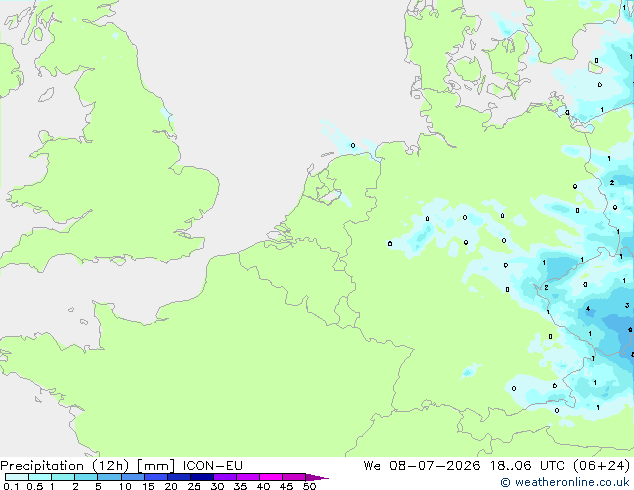Image resolution: width=634 pixels, height=490 pixels.
Task: Click the '(06+24)' forecast run text
Action: coord(602,466)
